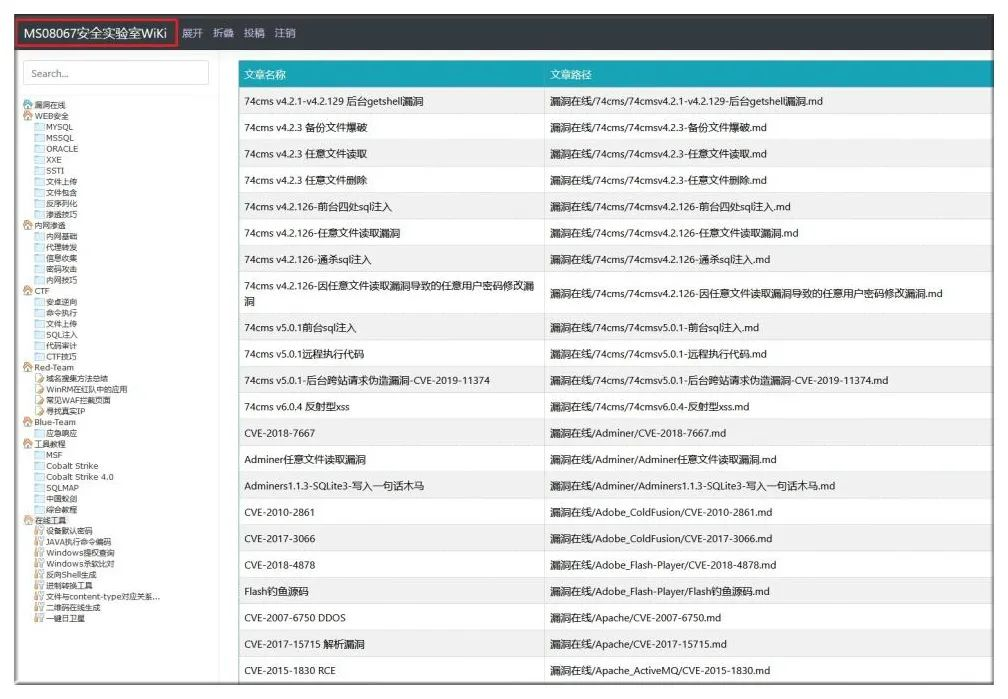The width and height of the screenshot is (1008, 699).
Task: Click the MS08067安全实验室WiKi title link
Action: tap(95, 33)
